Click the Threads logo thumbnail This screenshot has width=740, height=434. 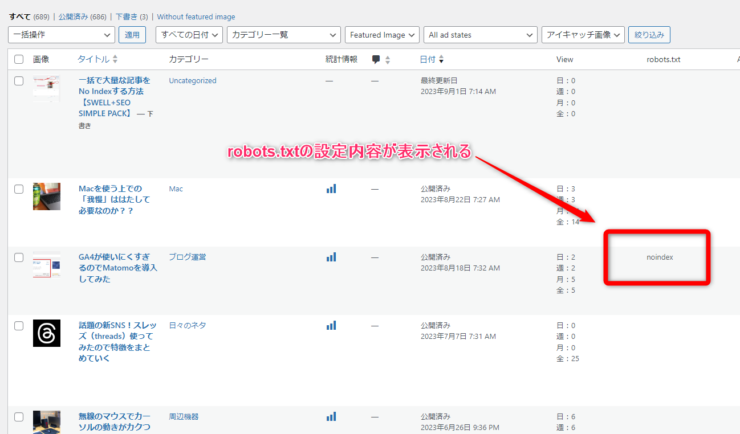click(x=47, y=333)
